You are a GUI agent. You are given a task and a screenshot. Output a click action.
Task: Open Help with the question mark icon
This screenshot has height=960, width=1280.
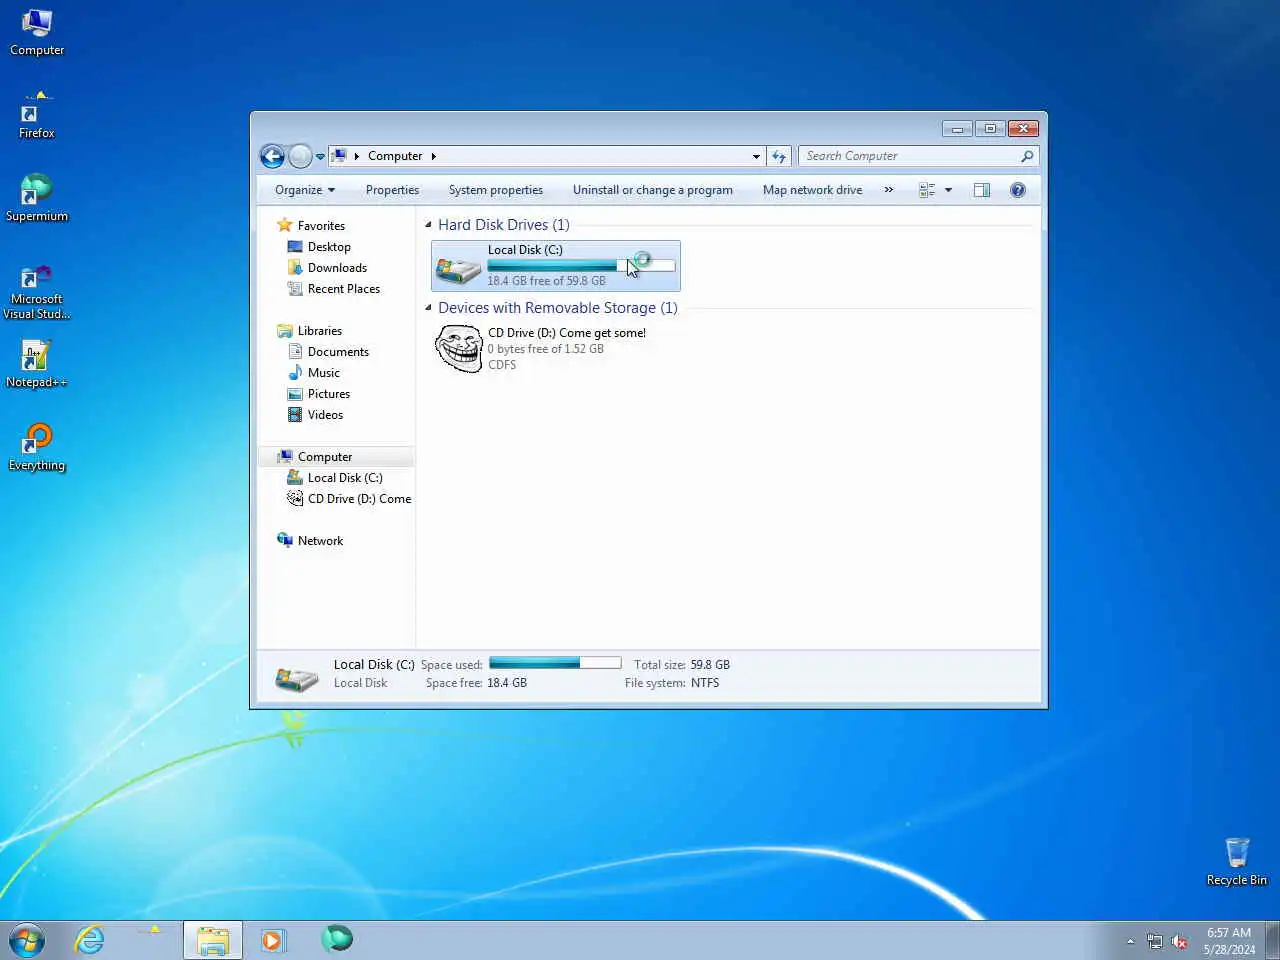1018,190
